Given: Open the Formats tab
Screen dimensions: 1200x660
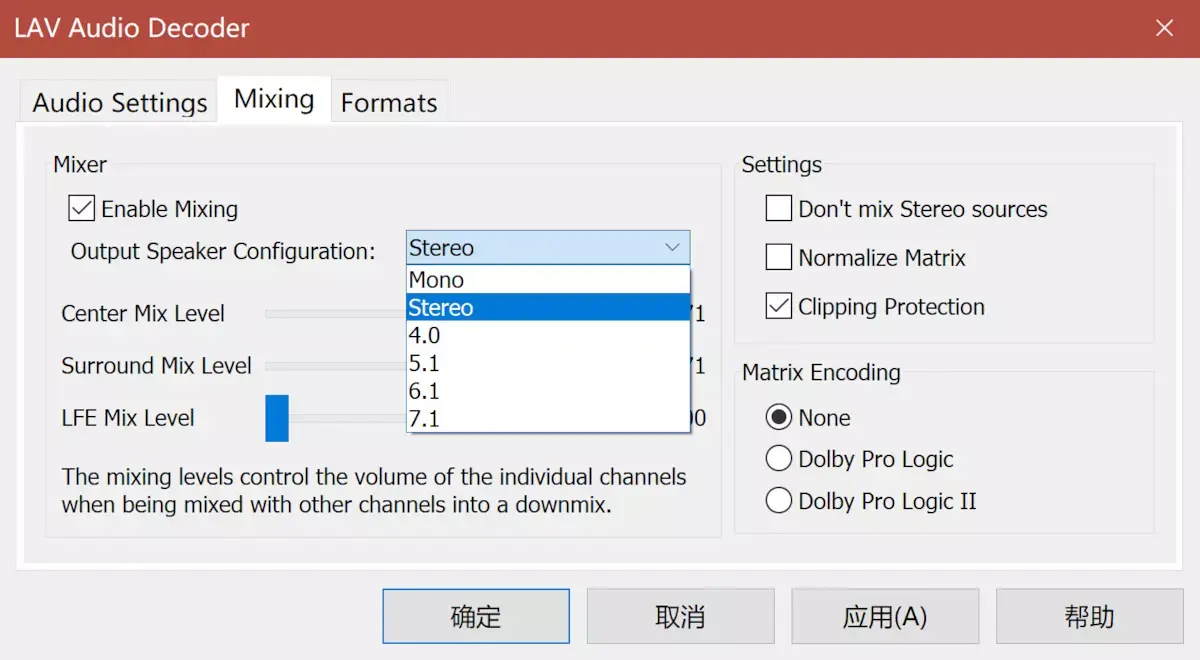Looking at the screenshot, I should pyautogui.click(x=389, y=101).
